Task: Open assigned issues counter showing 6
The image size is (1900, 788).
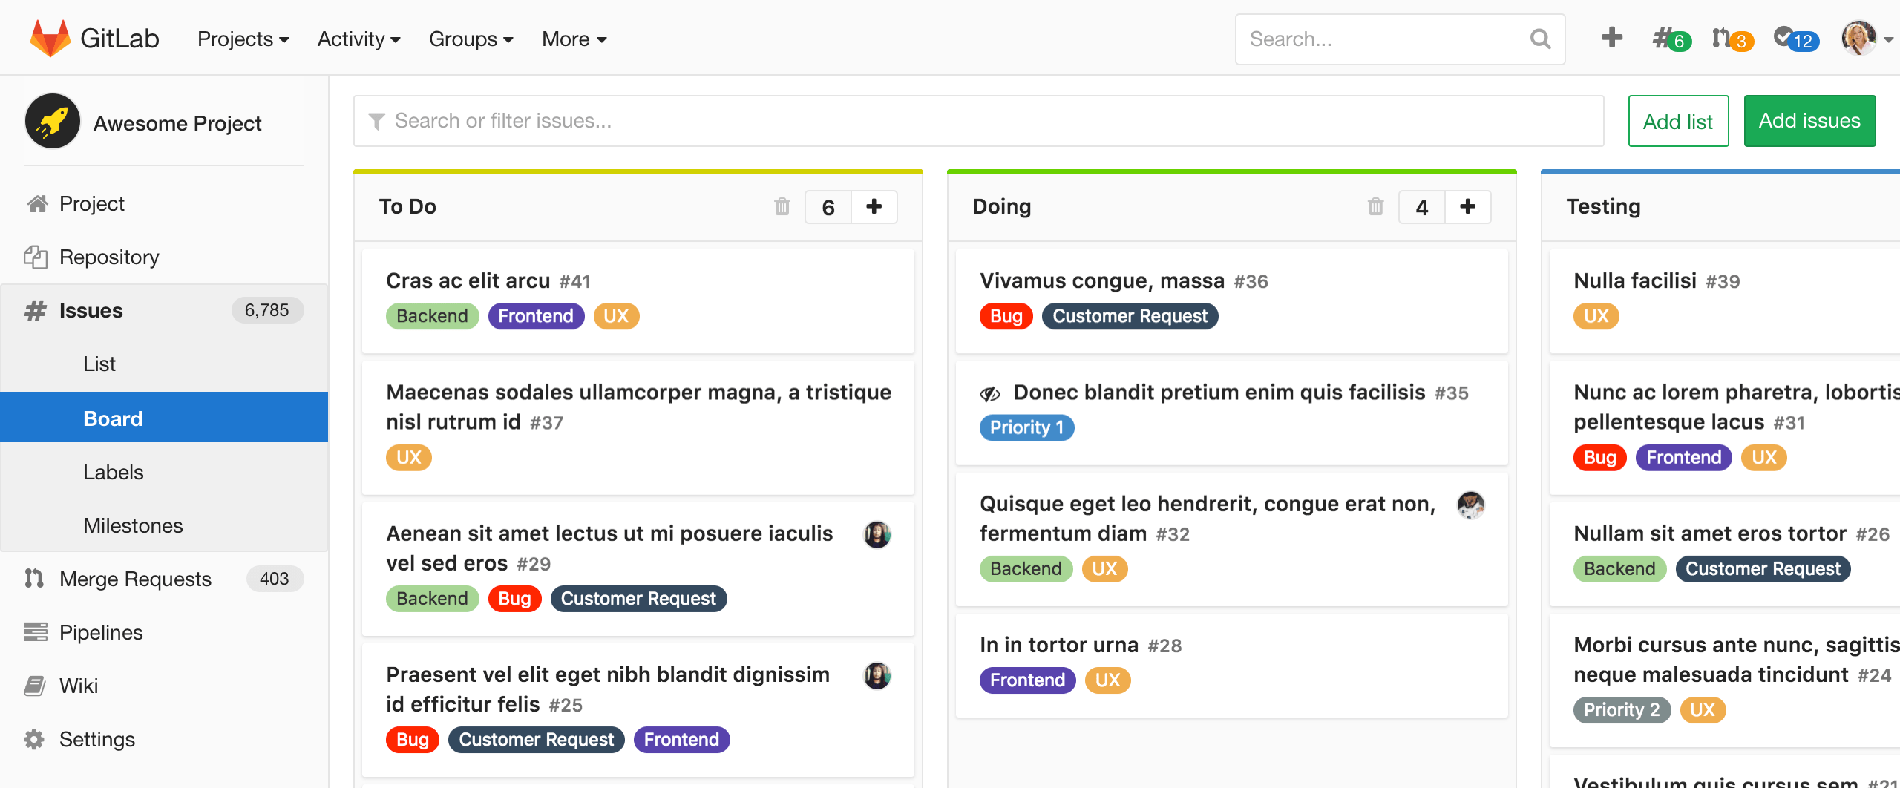Action: (x=1670, y=39)
